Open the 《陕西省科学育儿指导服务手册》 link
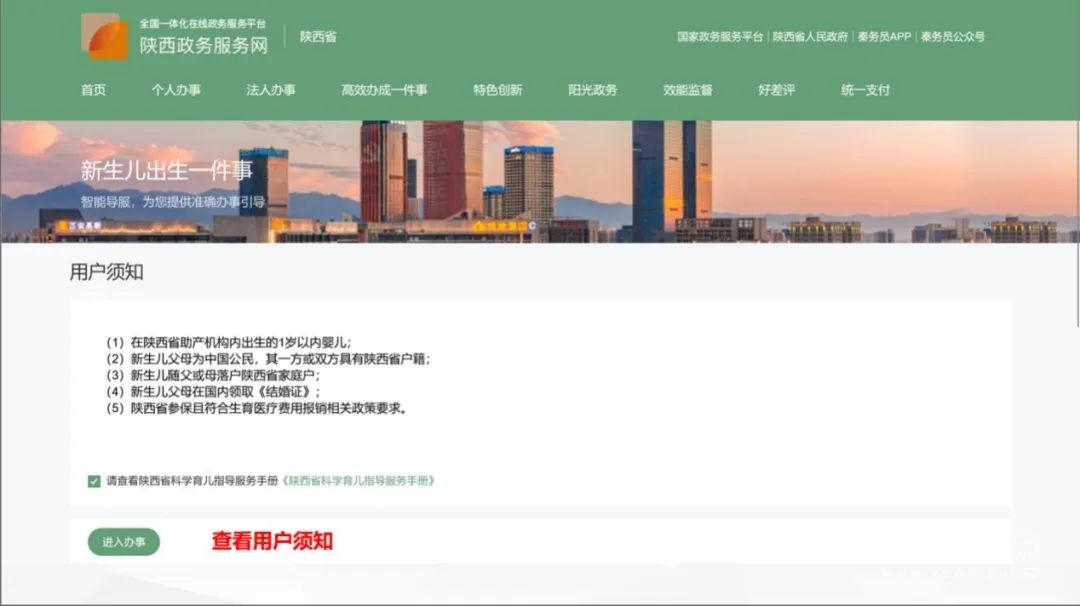Screen dimensions: 1080x606 pyautogui.click(x=358, y=481)
